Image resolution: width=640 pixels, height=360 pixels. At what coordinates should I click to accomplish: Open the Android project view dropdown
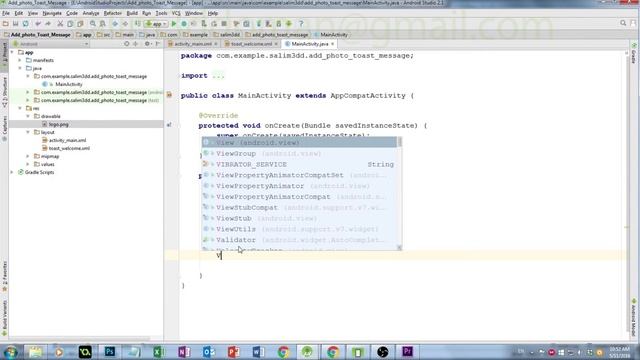[x=50, y=44]
